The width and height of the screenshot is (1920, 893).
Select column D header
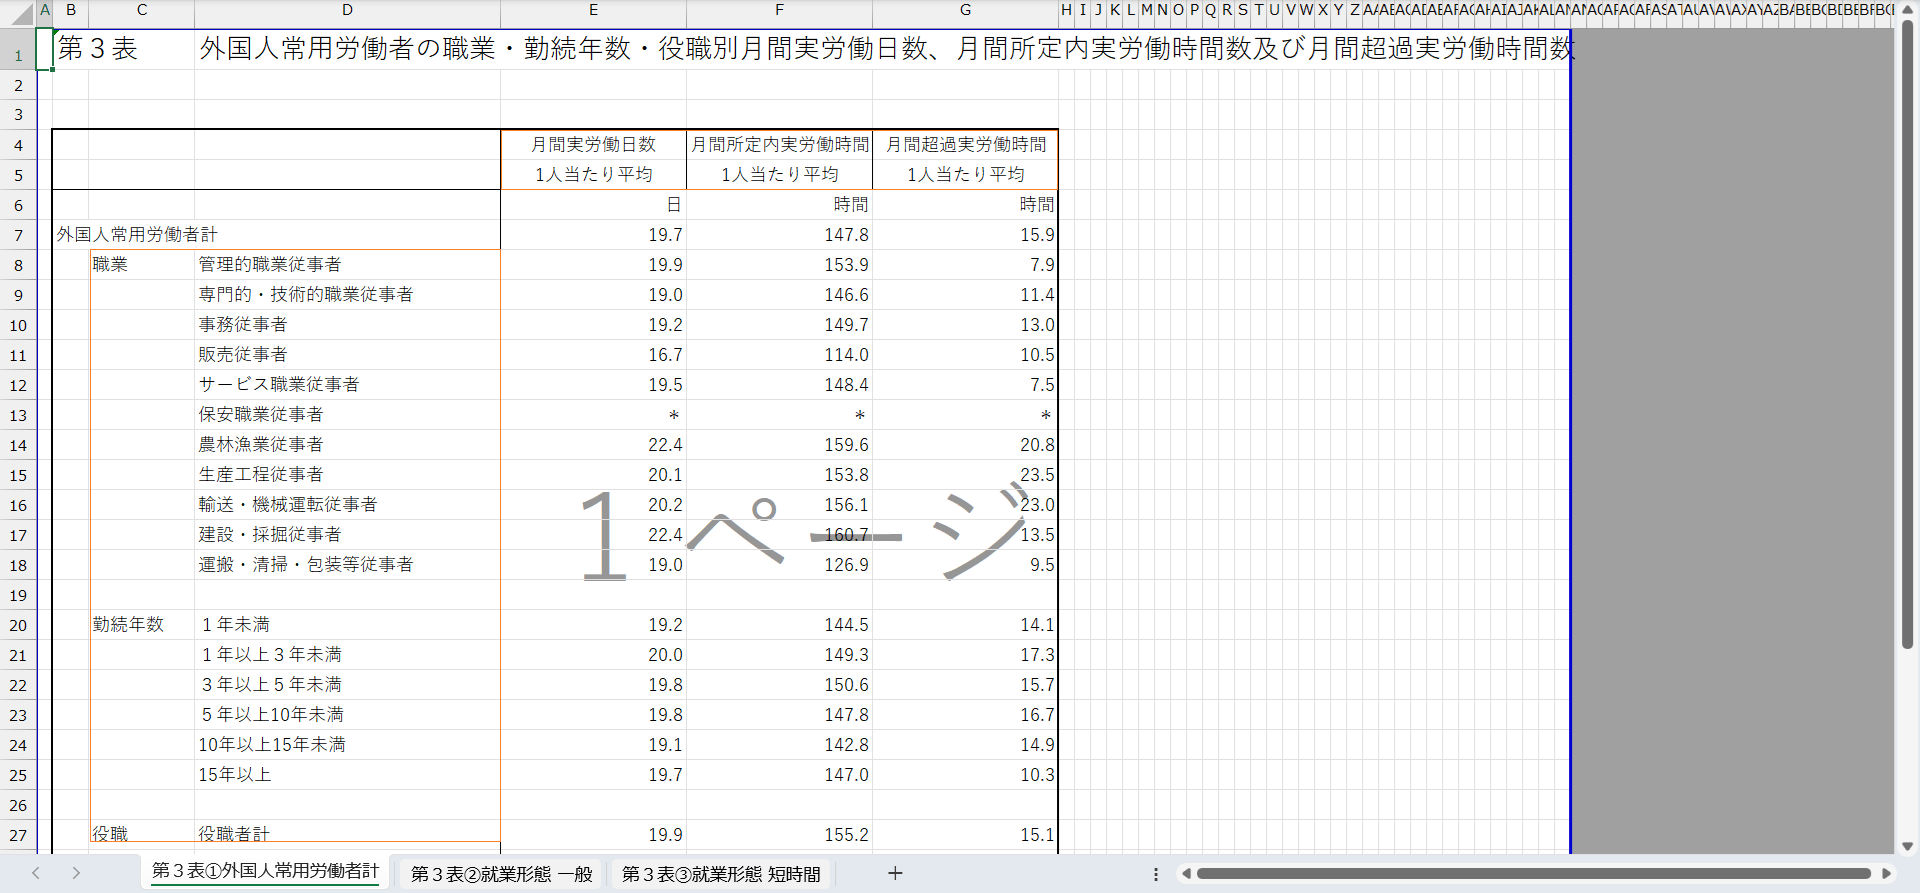[347, 10]
